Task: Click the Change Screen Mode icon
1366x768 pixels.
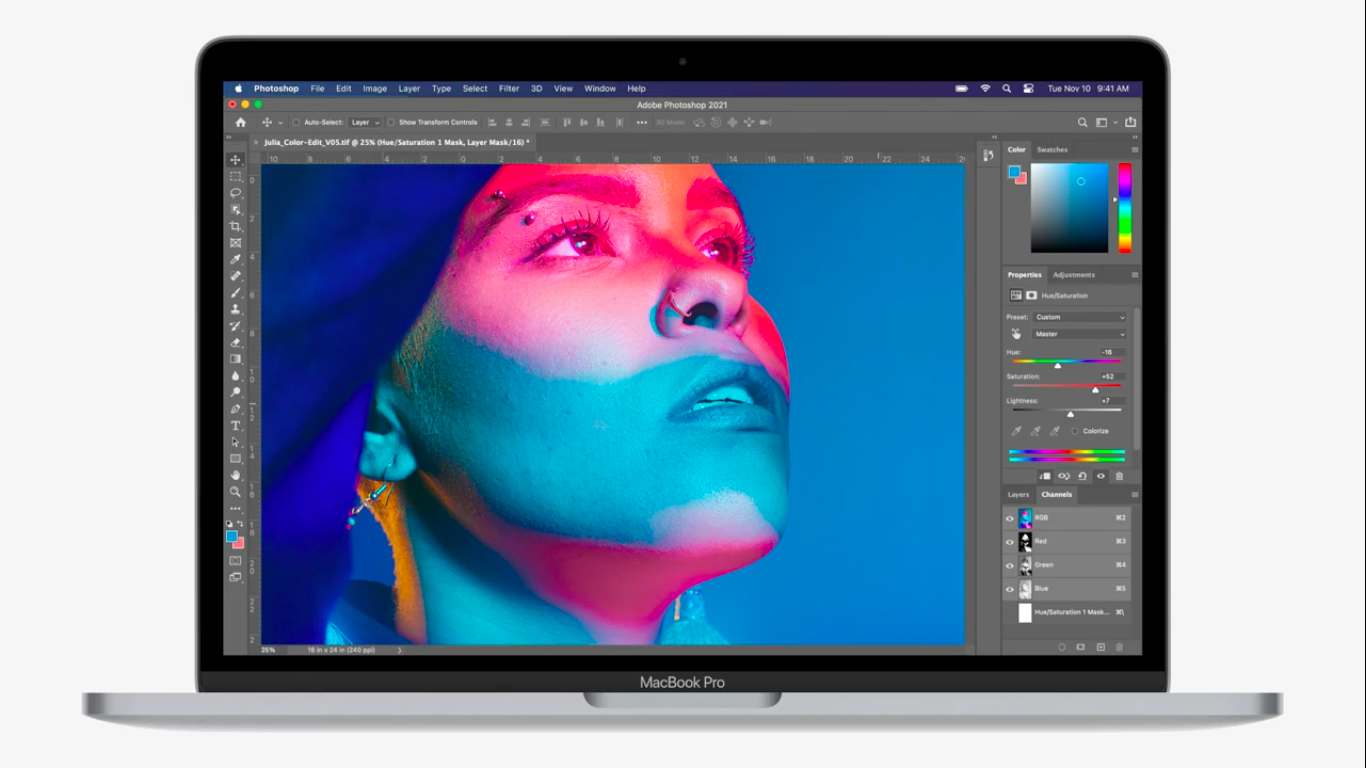Action: tap(236, 577)
